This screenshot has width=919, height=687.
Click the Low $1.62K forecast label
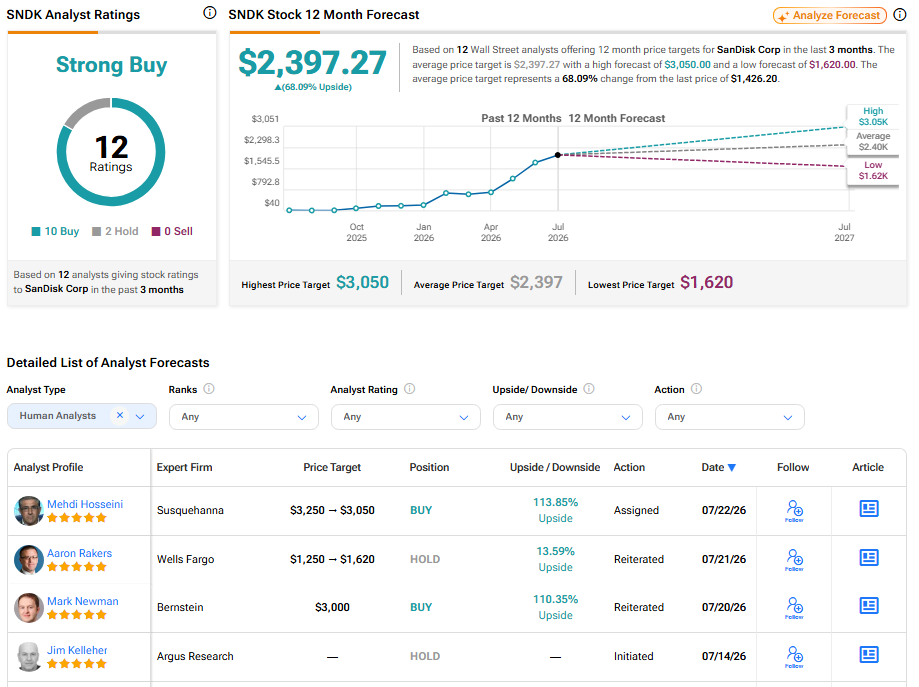873,171
